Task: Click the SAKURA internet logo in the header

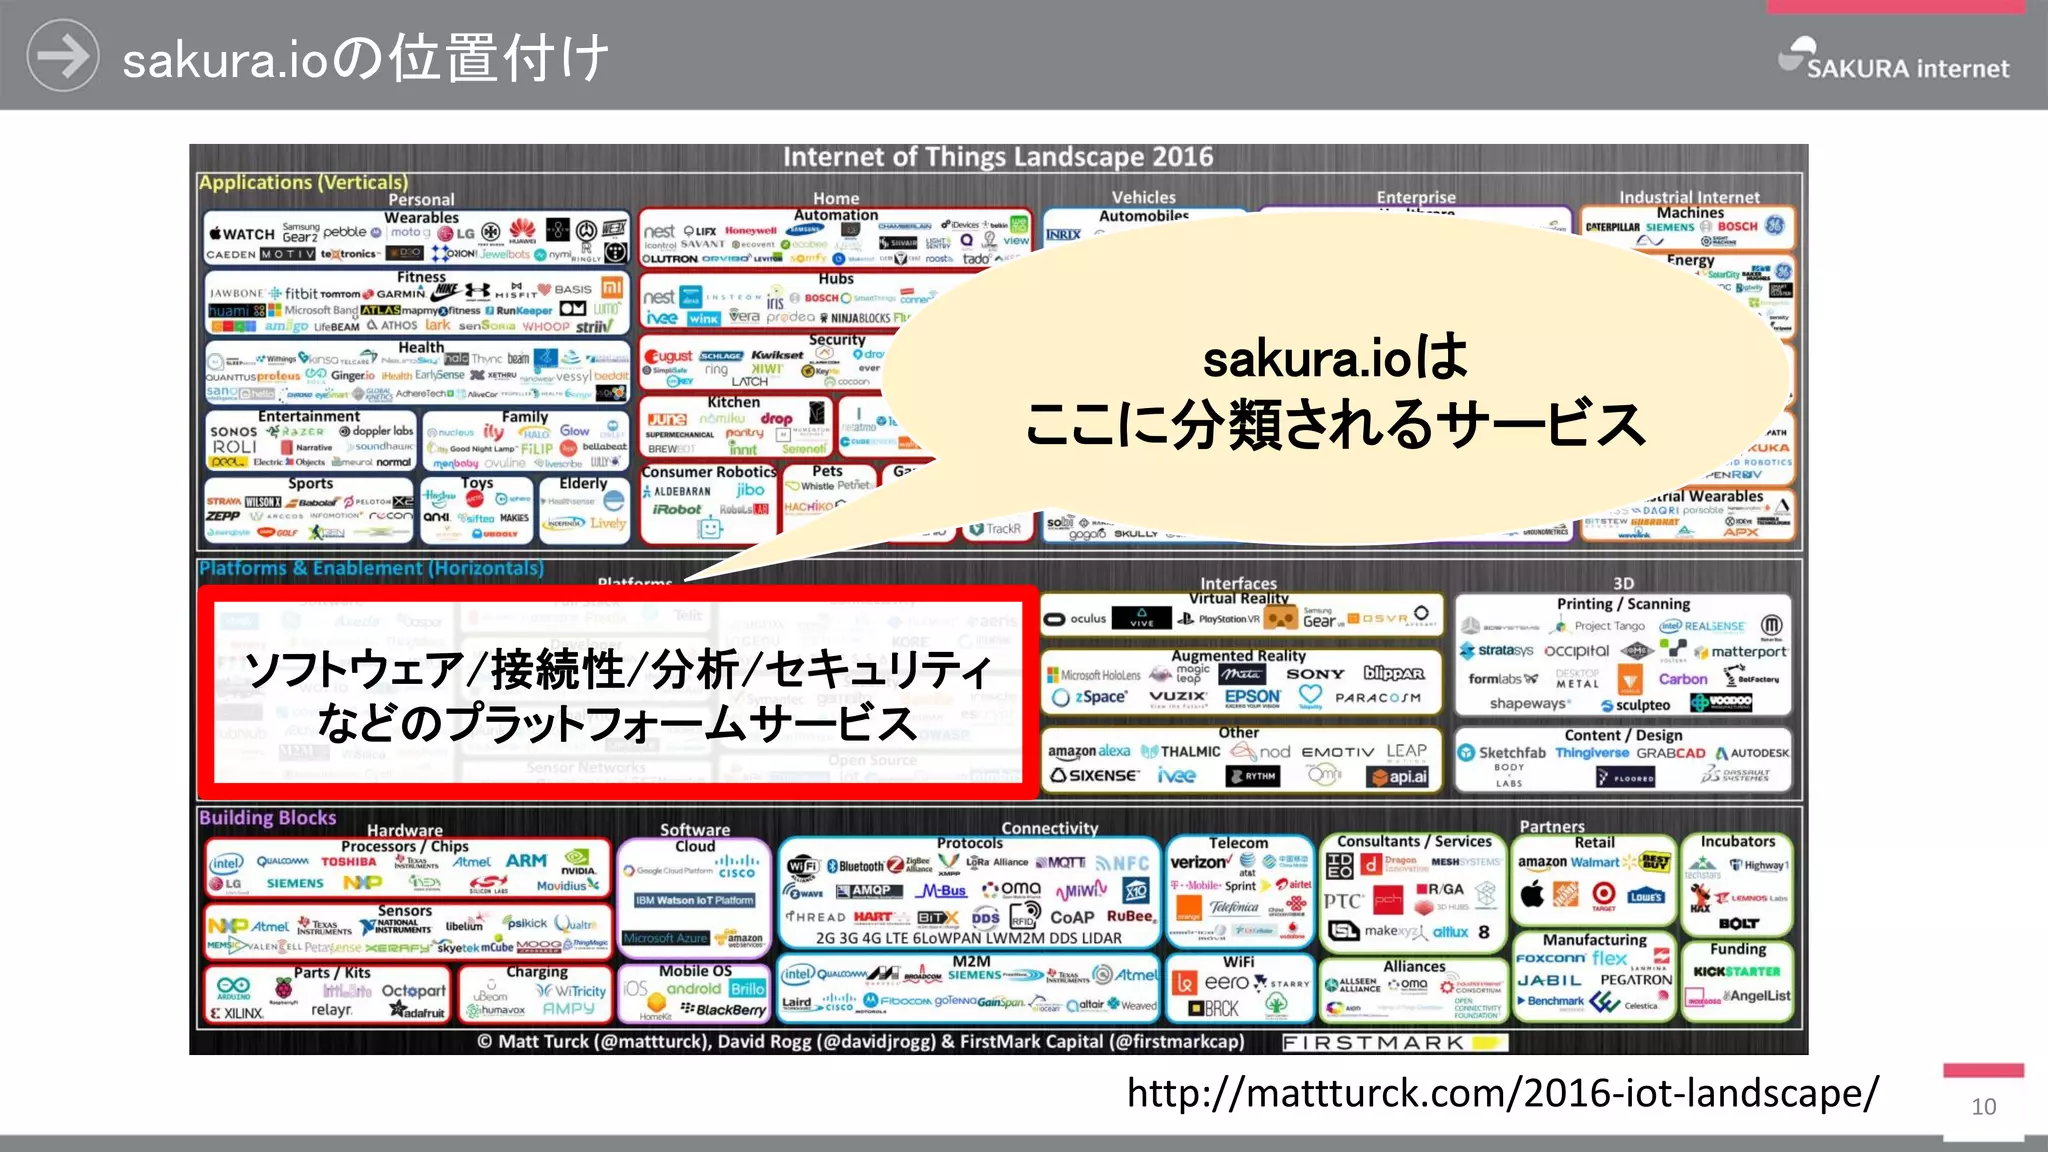Action: [1894, 59]
